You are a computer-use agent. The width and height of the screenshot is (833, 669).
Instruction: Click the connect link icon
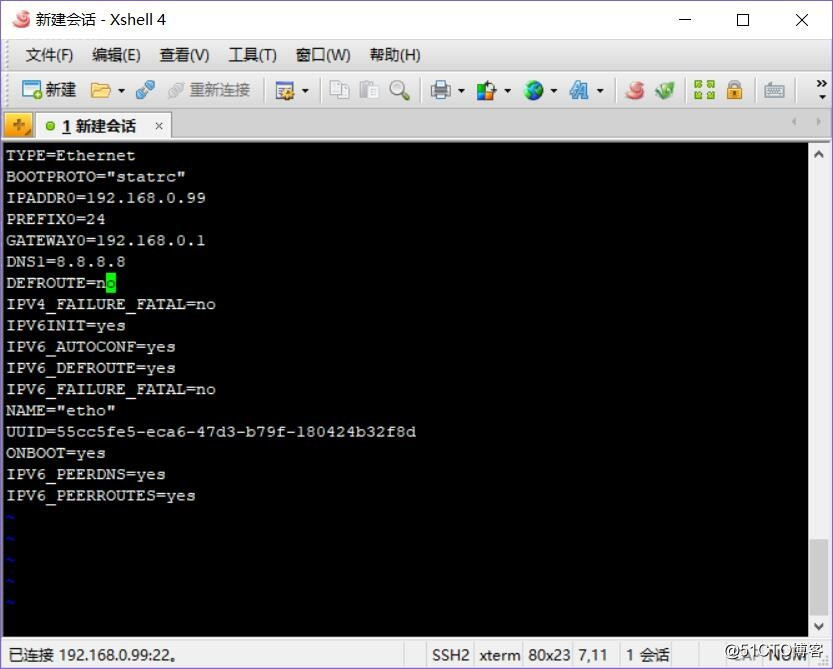[x=145, y=90]
